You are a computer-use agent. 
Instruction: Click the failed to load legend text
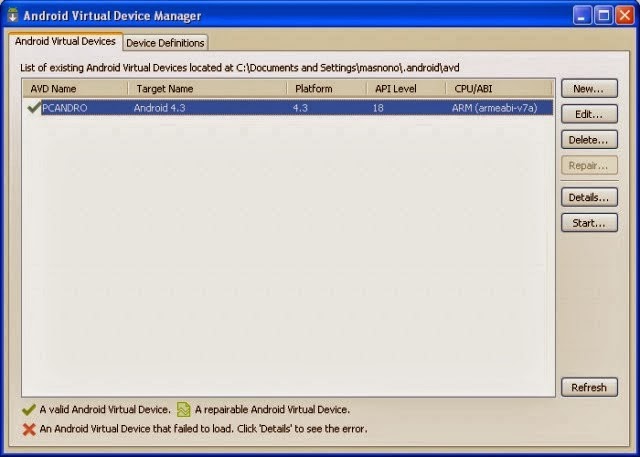pos(203,429)
